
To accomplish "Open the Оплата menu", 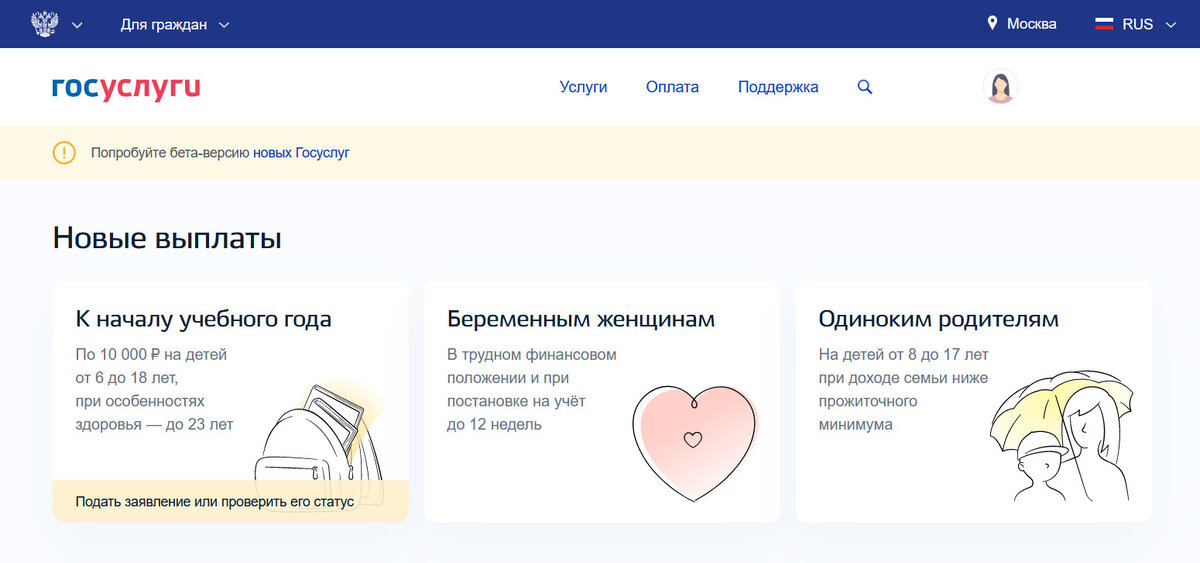I will tap(672, 87).
